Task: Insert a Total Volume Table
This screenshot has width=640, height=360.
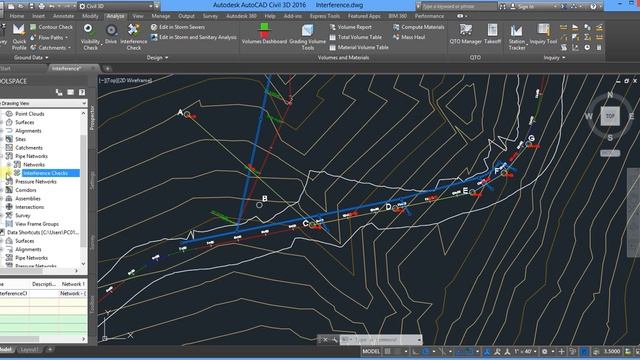Action: [x=356, y=37]
